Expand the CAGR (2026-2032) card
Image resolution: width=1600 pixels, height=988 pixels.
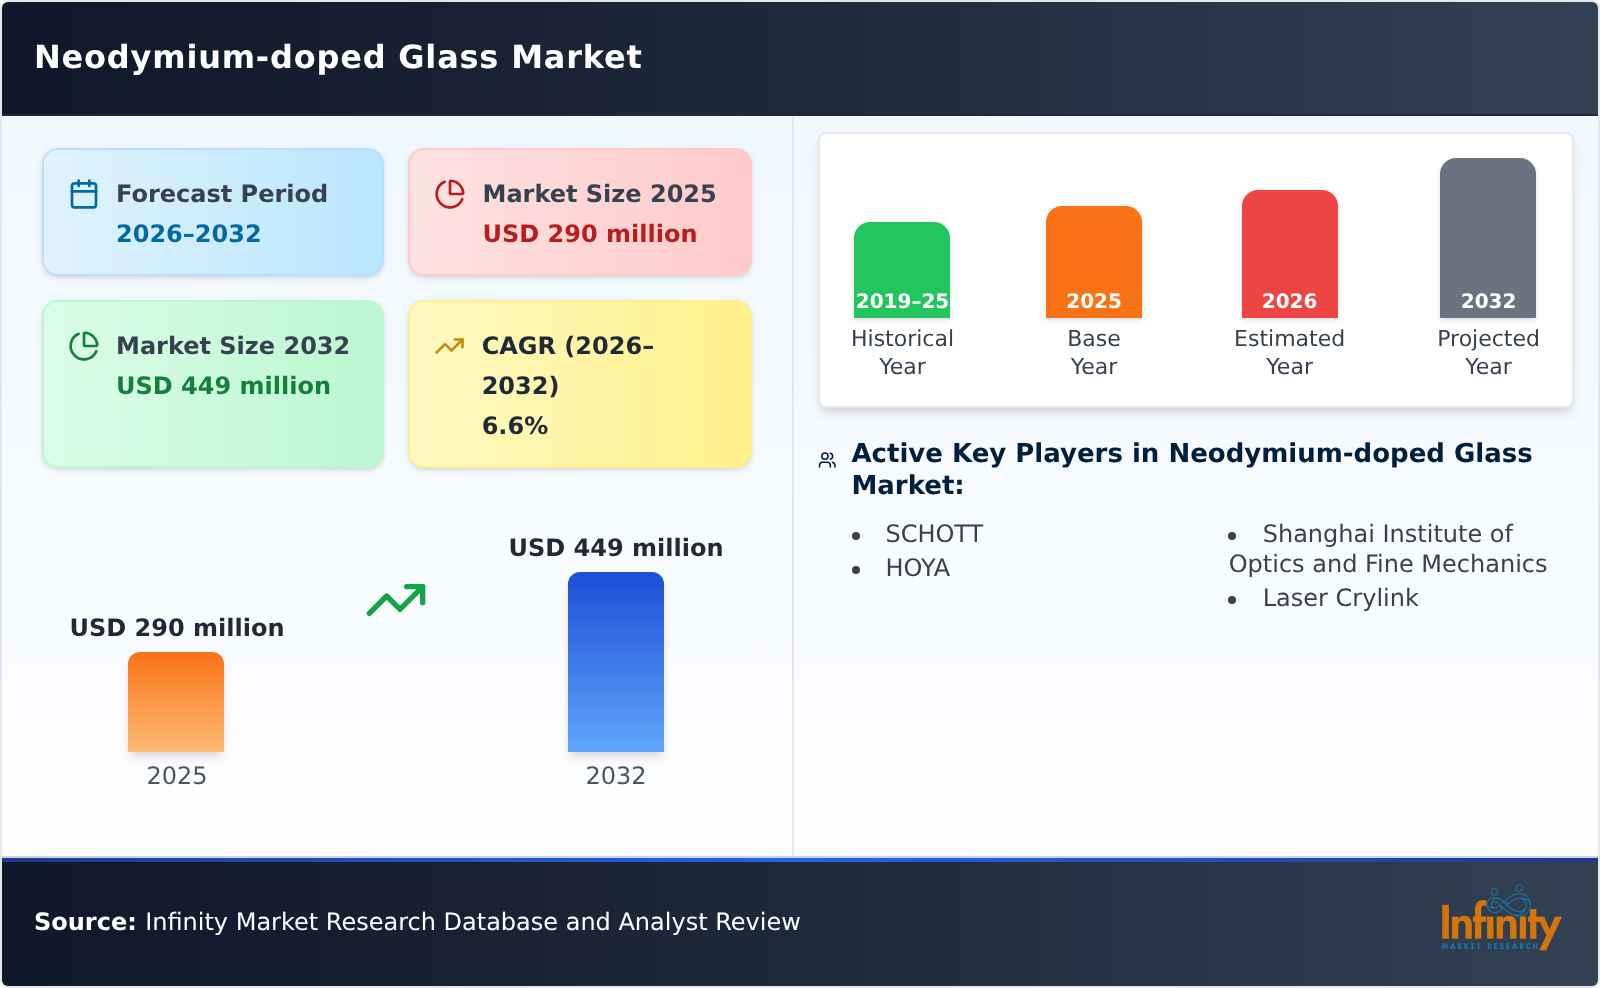[578, 384]
